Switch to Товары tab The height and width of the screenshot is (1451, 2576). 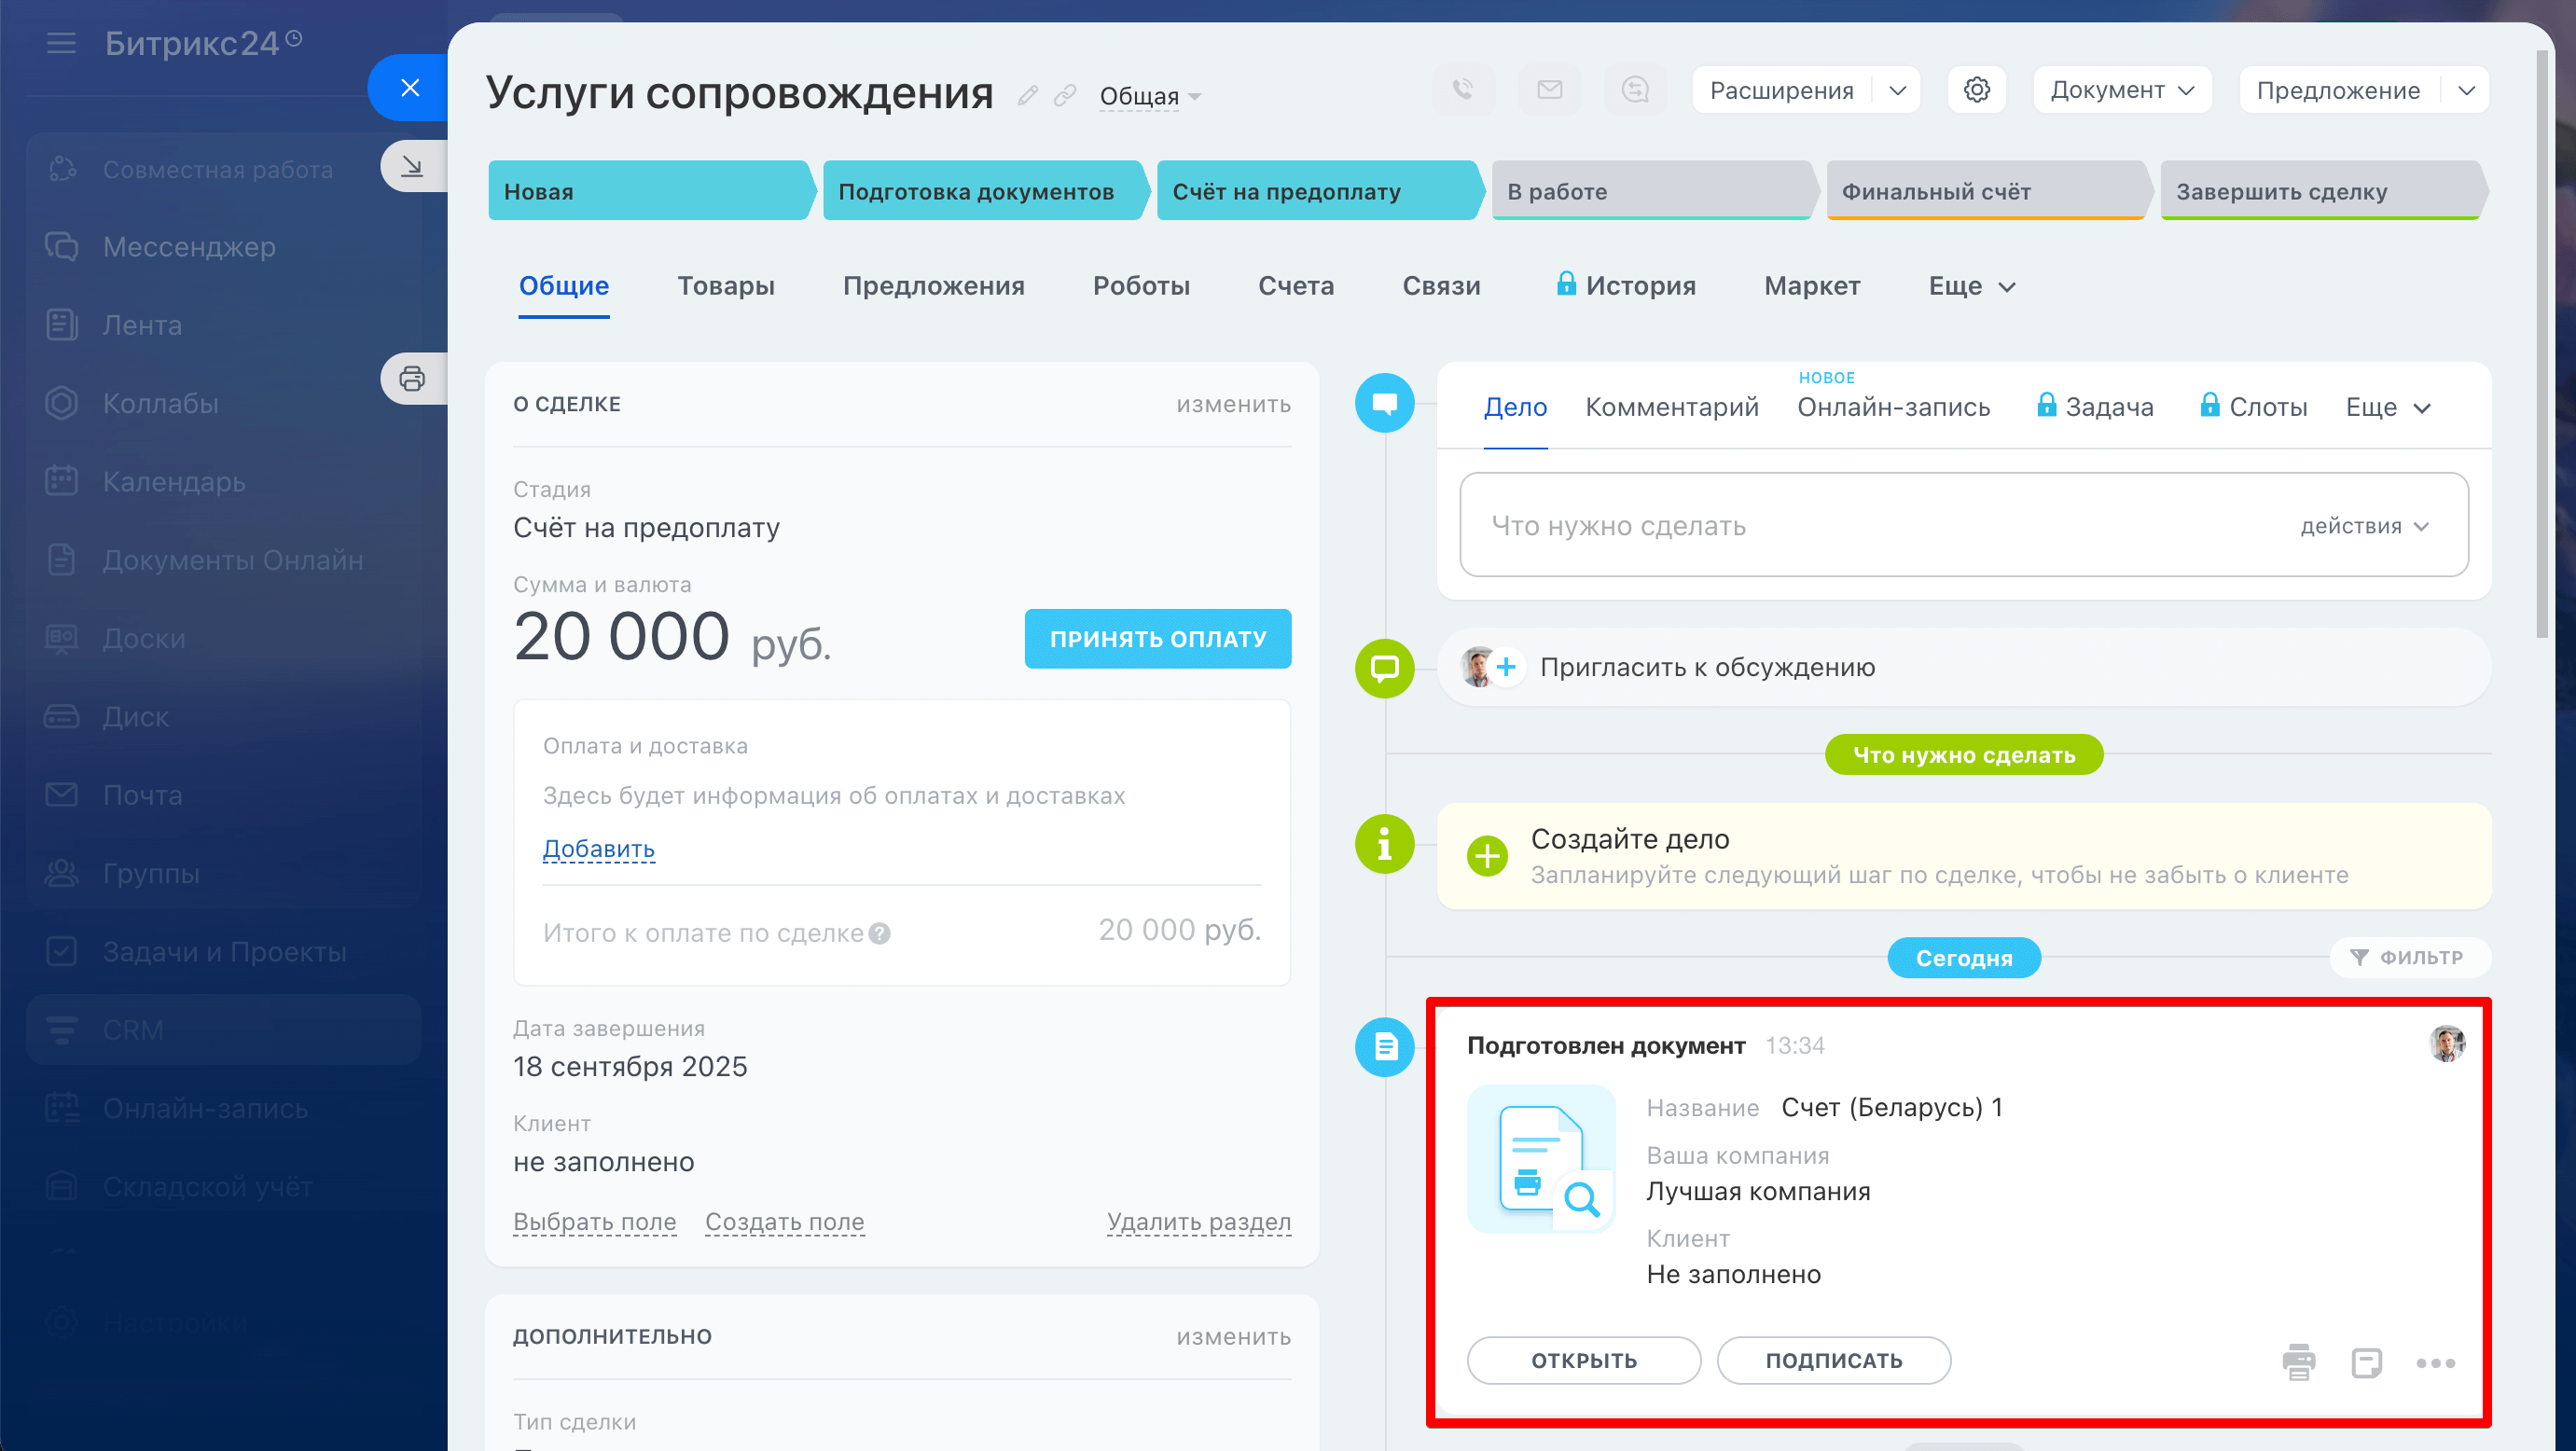pos(726,286)
